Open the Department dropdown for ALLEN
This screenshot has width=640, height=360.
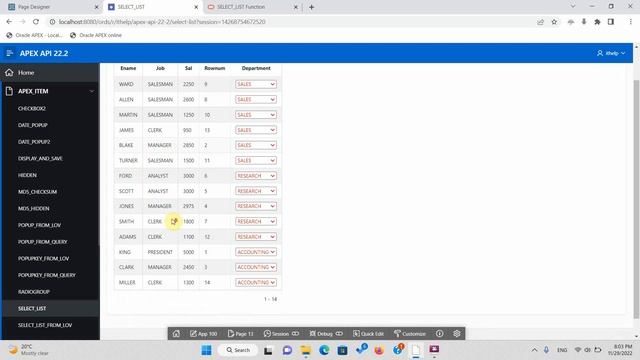click(x=256, y=99)
